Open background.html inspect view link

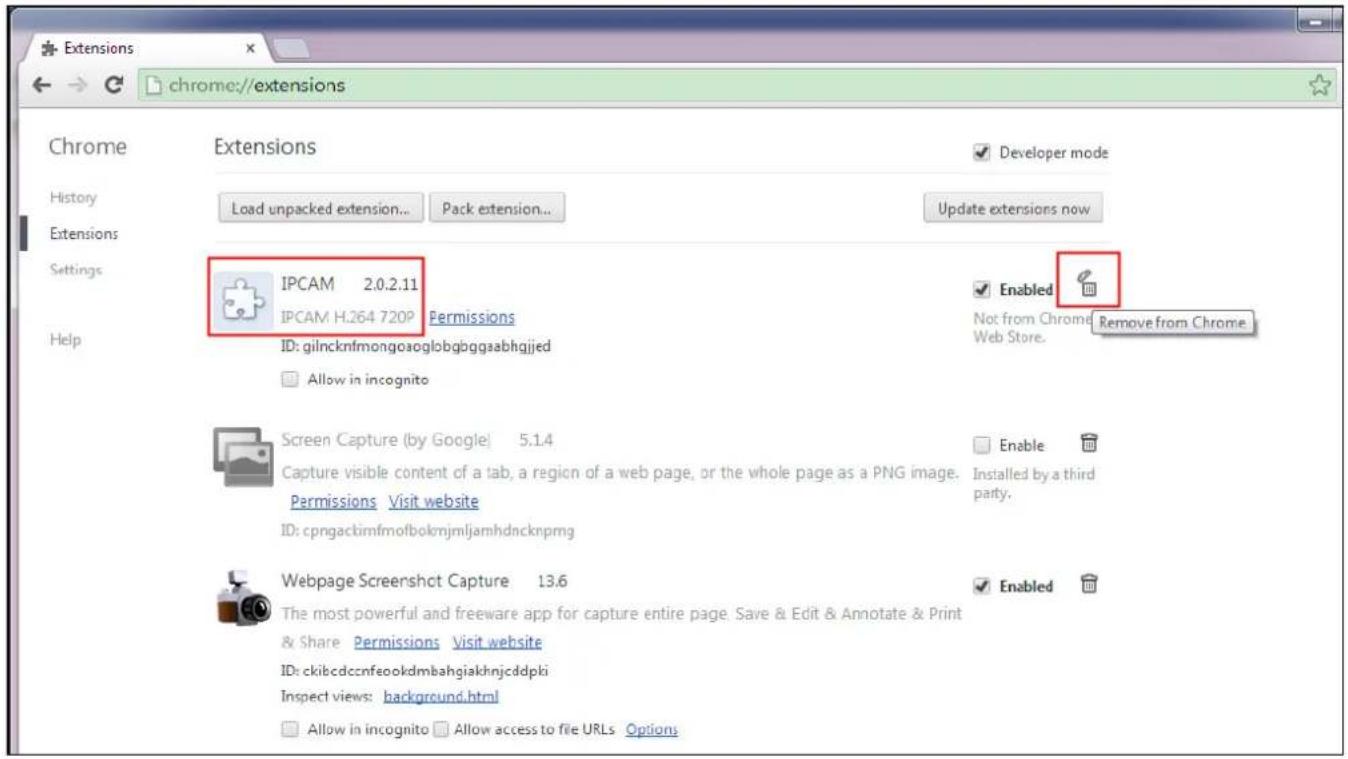[441, 696]
